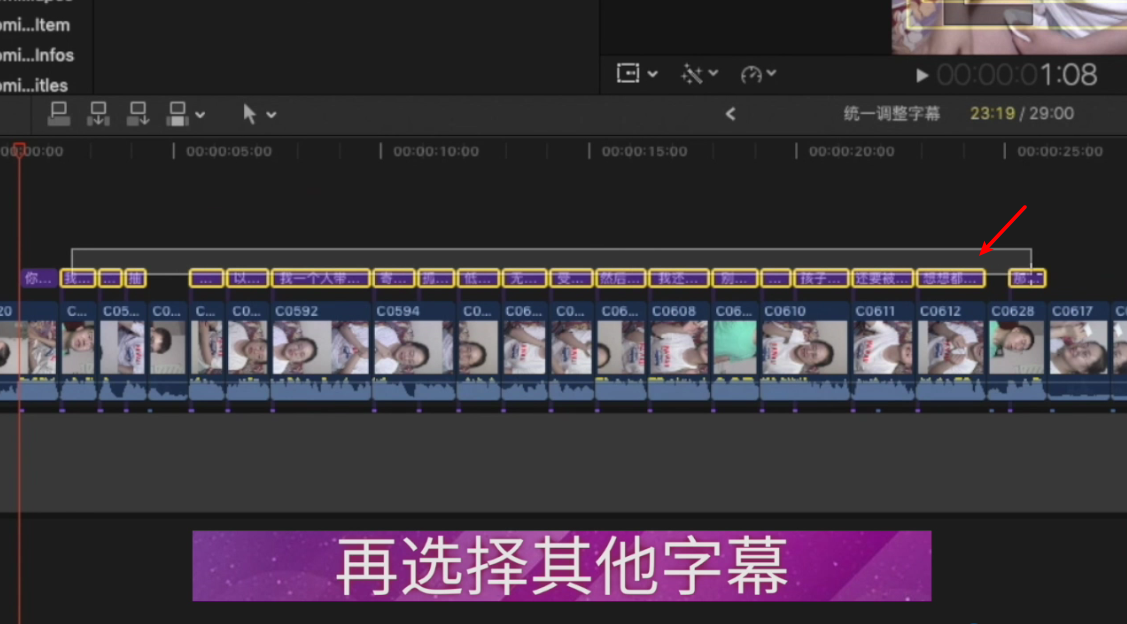Select the title clip 然后…
Screen dimensions: 1127x624
click(x=620, y=278)
